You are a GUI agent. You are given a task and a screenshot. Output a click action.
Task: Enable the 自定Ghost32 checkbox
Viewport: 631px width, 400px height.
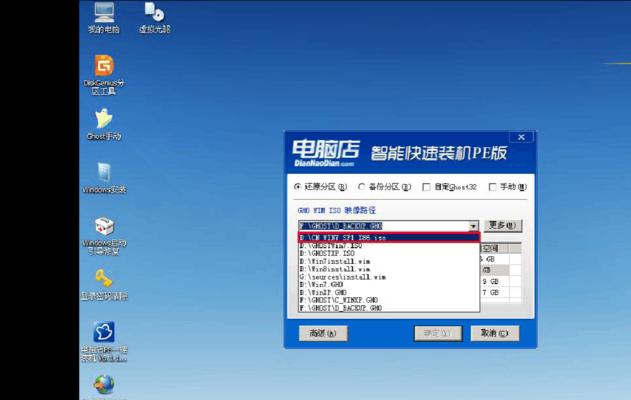426,187
